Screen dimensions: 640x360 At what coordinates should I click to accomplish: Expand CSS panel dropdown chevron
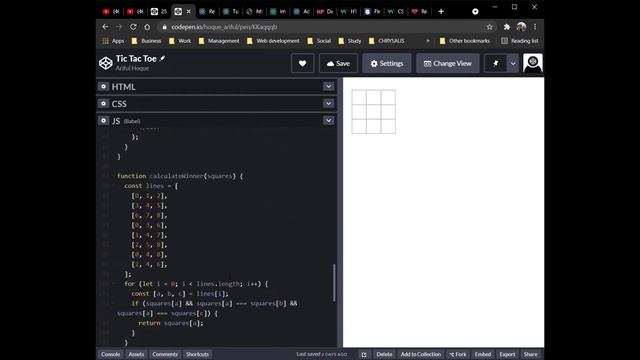click(x=329, y=104)
